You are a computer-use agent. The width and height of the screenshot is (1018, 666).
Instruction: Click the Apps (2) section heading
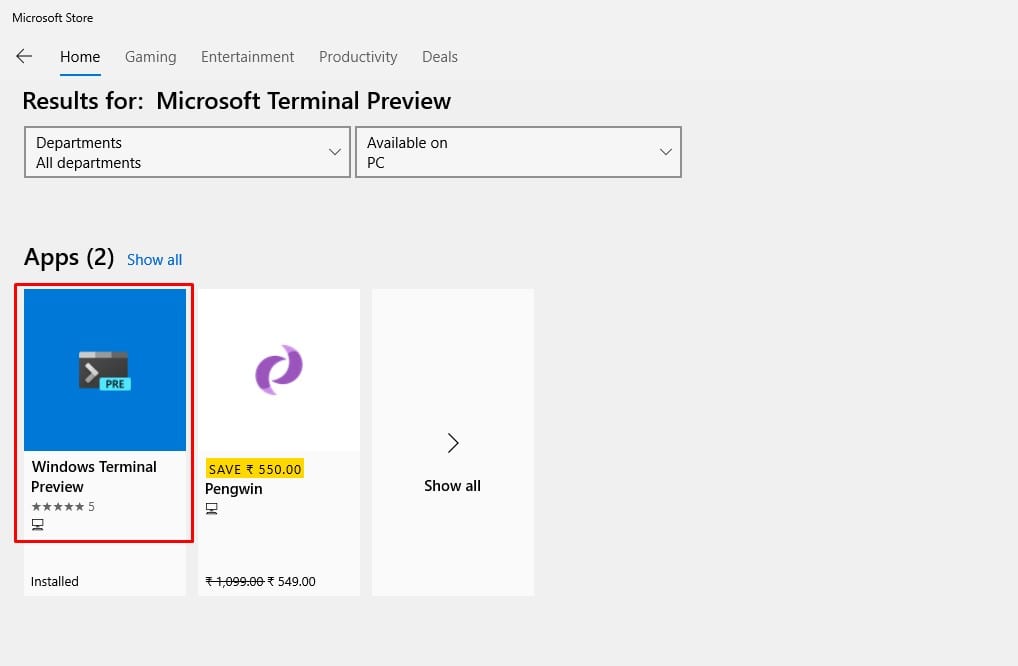[x=69, y=258]
